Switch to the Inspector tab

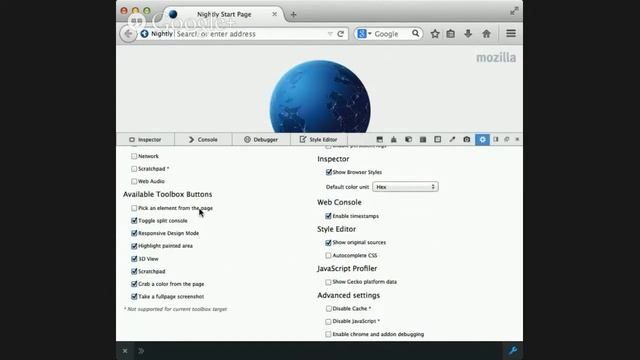[145, 140]
